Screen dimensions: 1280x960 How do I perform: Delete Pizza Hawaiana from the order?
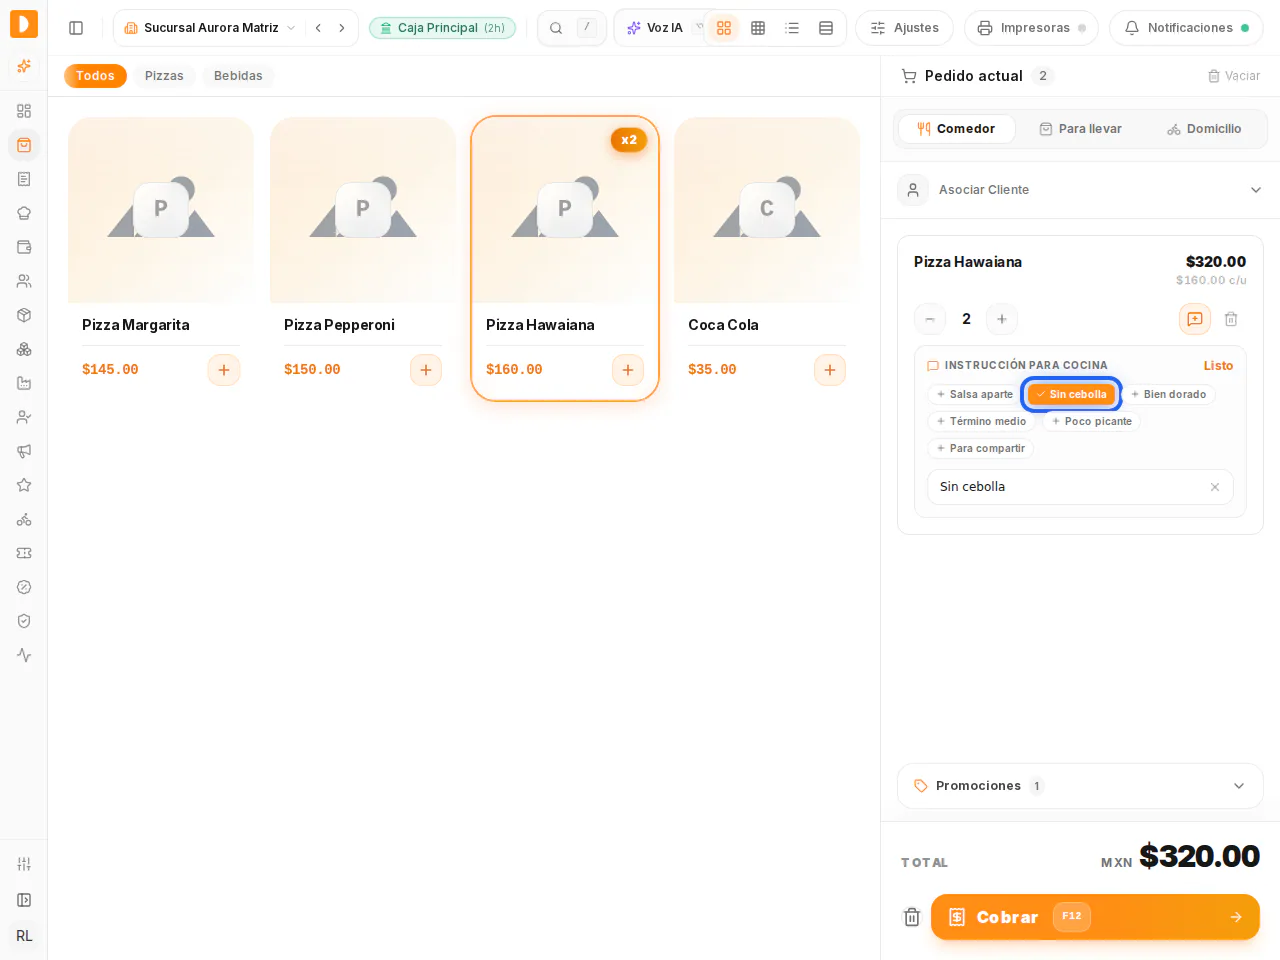click(1231, 319)
